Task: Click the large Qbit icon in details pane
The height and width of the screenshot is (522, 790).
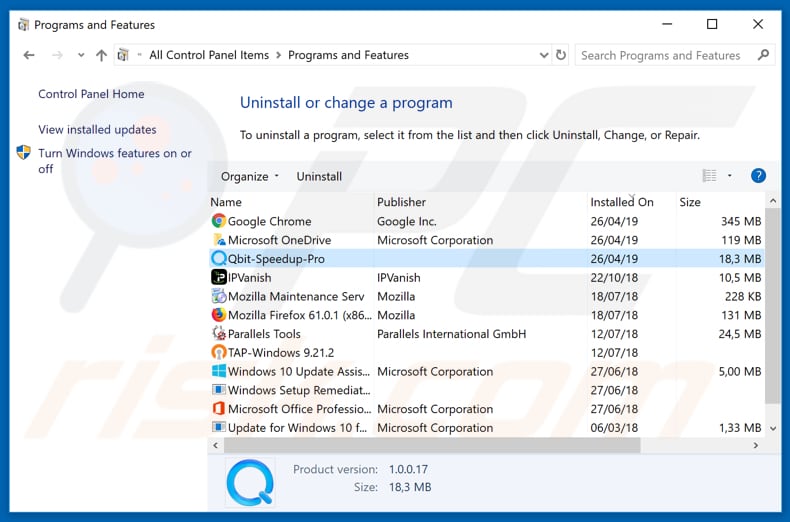Action: click(250, 482)
